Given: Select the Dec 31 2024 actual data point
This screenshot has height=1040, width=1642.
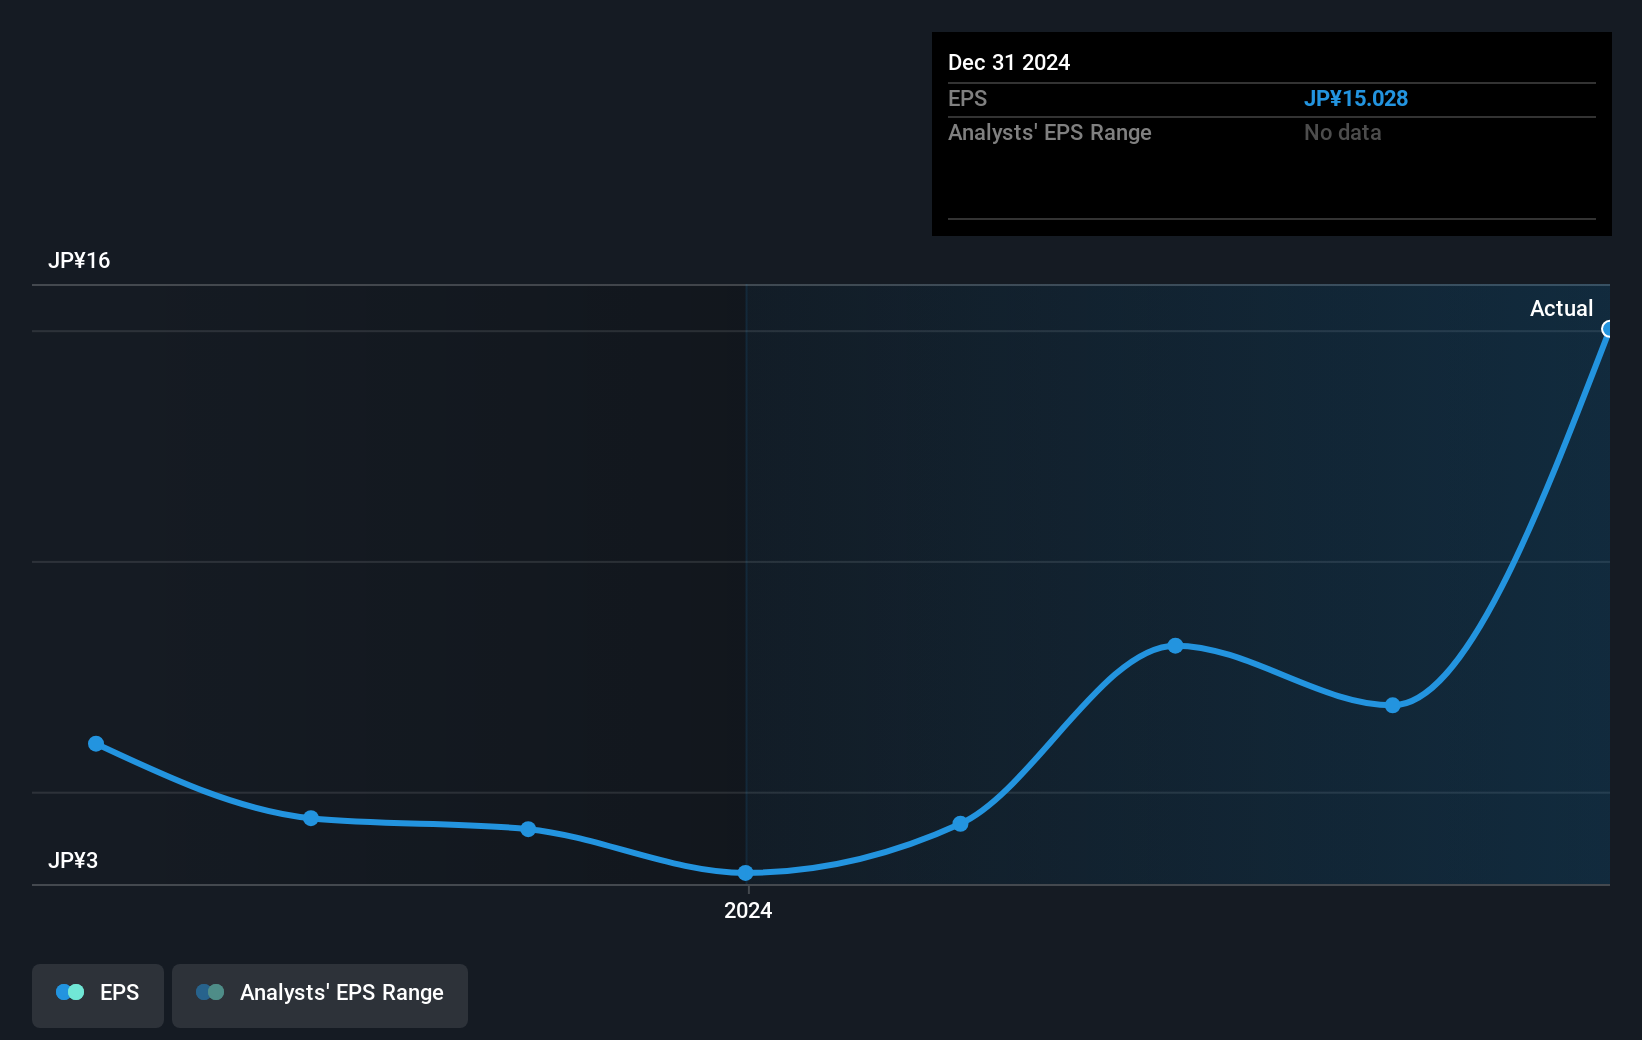Looking at the screenshot, I should tap(1607, 329).
